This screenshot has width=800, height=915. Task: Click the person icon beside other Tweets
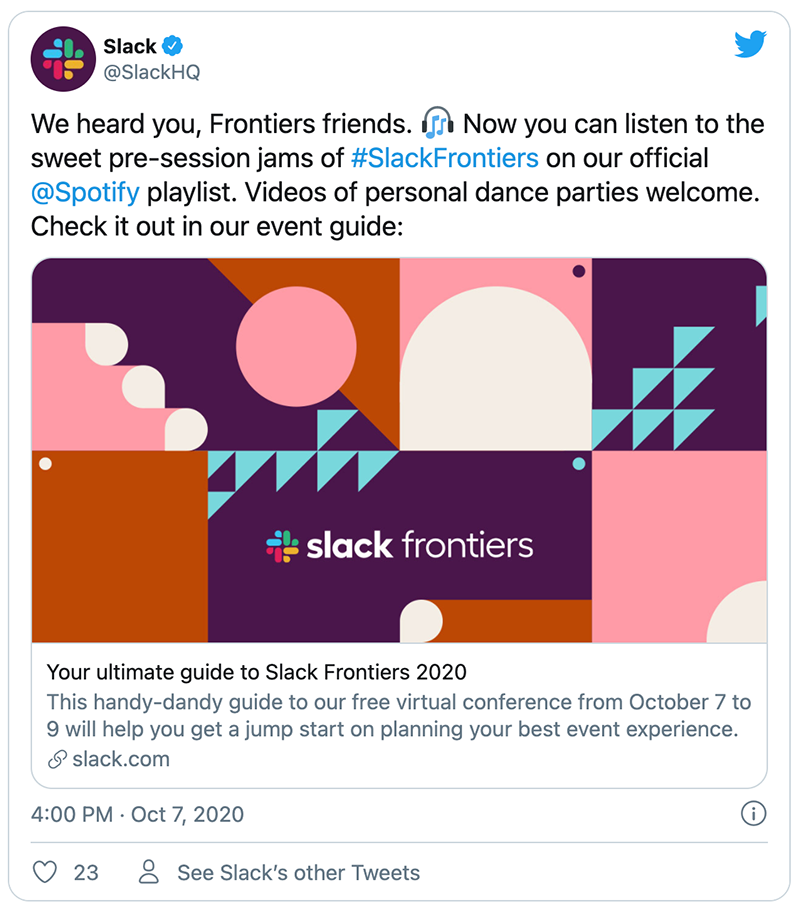pos(149,872)
